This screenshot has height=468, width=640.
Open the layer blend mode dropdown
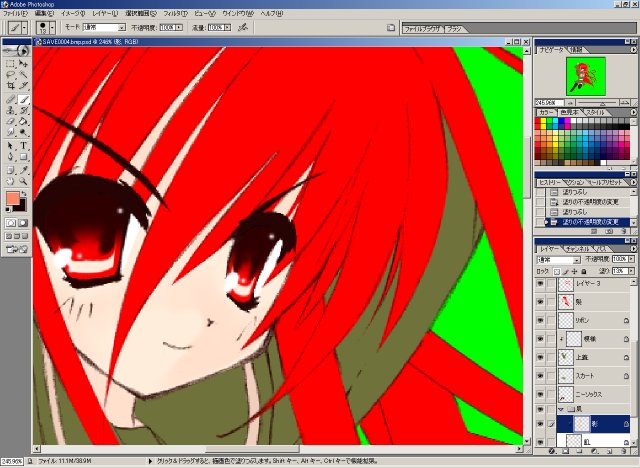[576, 260]
